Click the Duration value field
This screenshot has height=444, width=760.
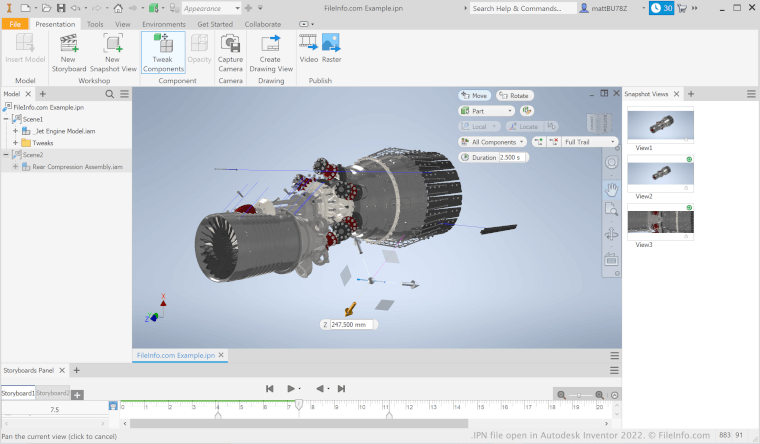click(x=513, y=158)
